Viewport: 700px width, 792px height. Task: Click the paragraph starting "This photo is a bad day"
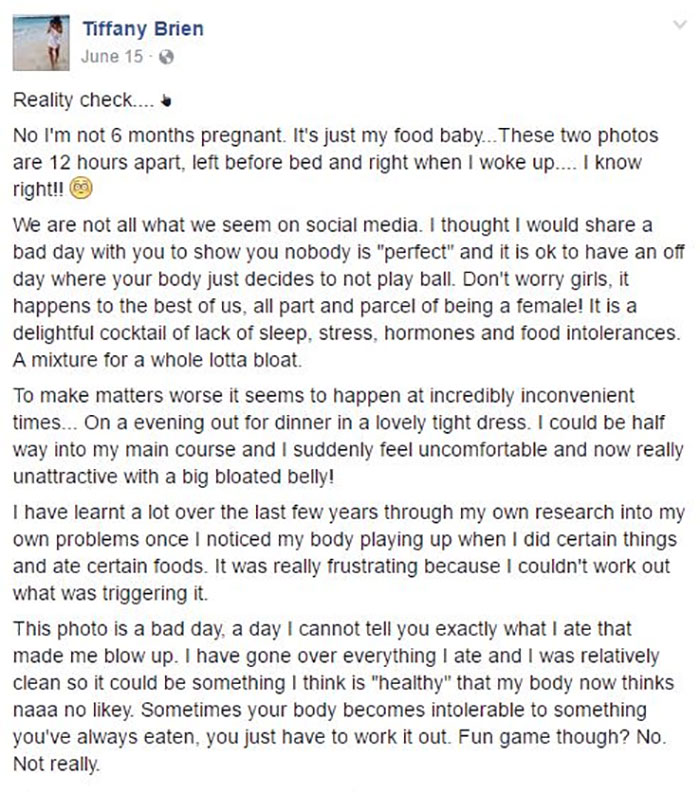(344, 696)
